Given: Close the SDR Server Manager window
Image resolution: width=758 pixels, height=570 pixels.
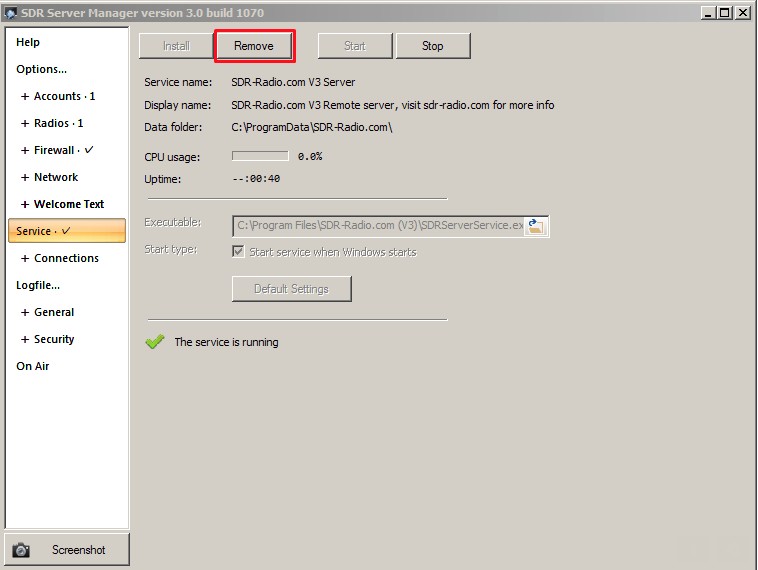Looking at the screenshot, I should tap(743, 13).
